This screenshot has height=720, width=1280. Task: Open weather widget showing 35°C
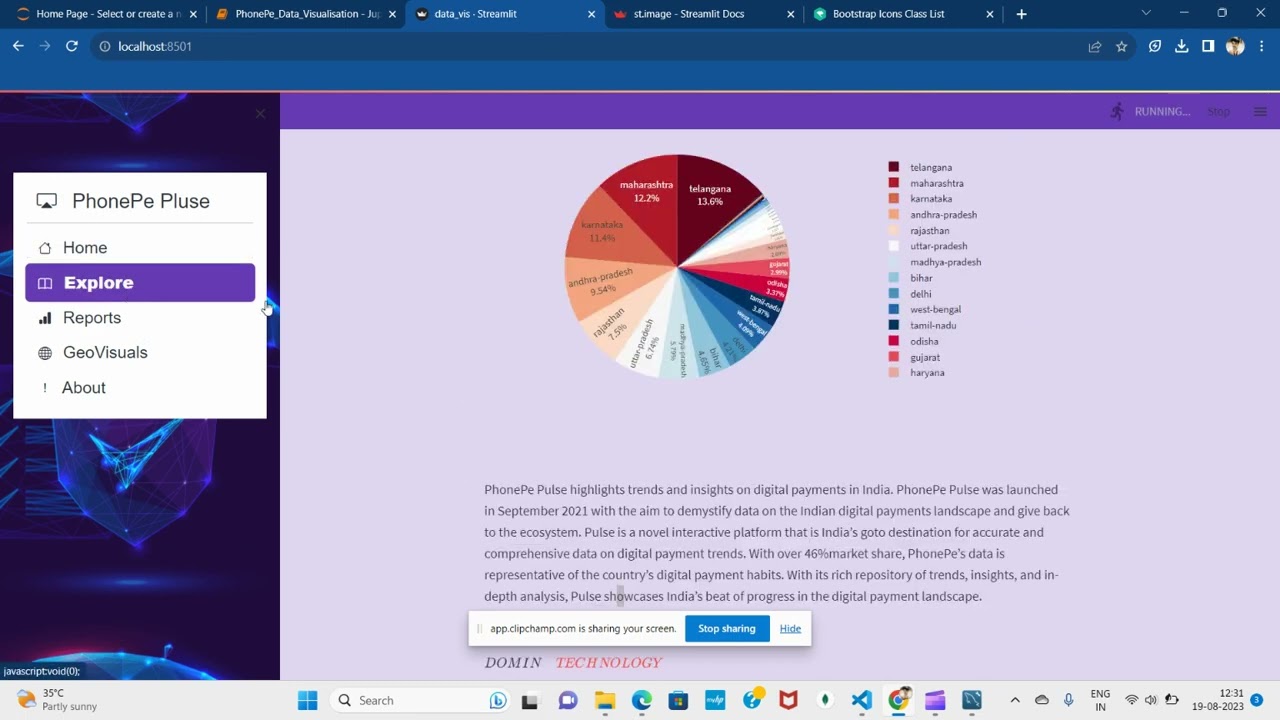(57, 700)
